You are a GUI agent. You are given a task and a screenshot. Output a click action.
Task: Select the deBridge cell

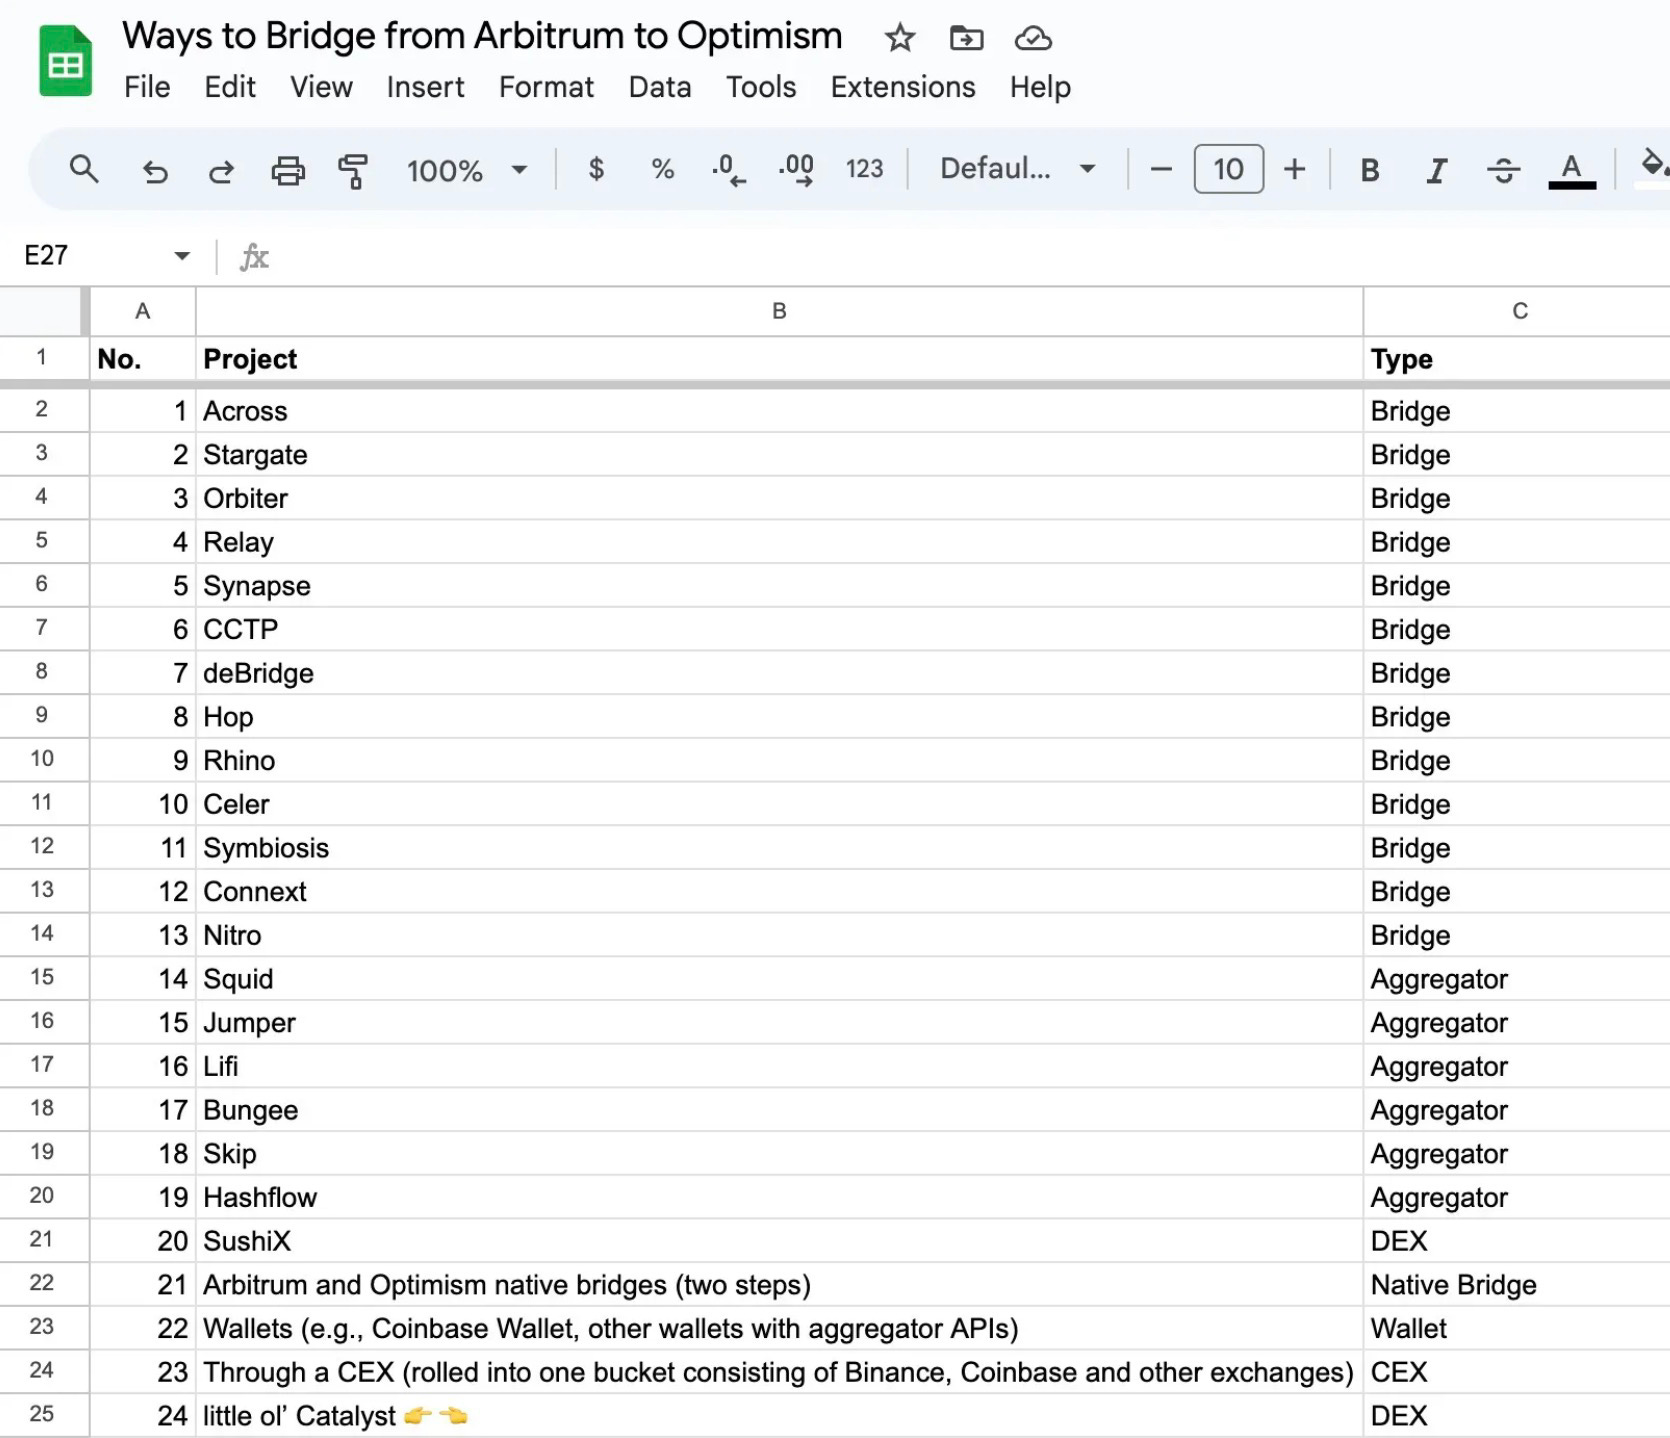click(x=779, y=673)
